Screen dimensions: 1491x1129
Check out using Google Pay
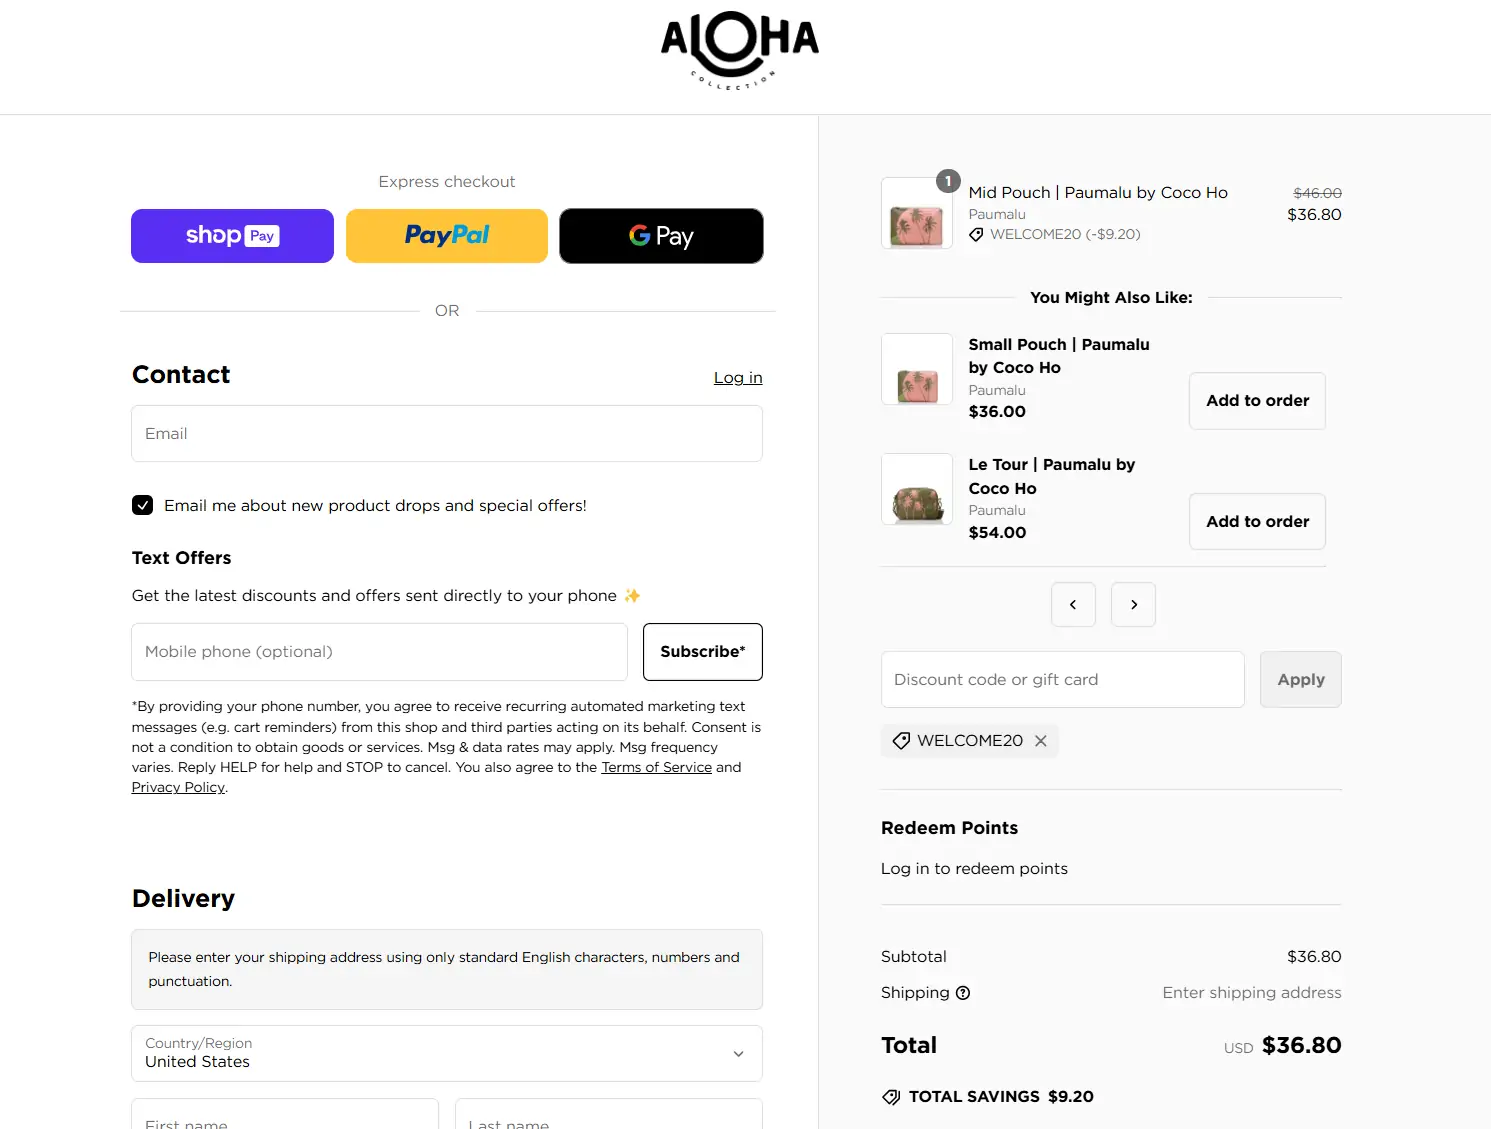[x=661, y=236]
